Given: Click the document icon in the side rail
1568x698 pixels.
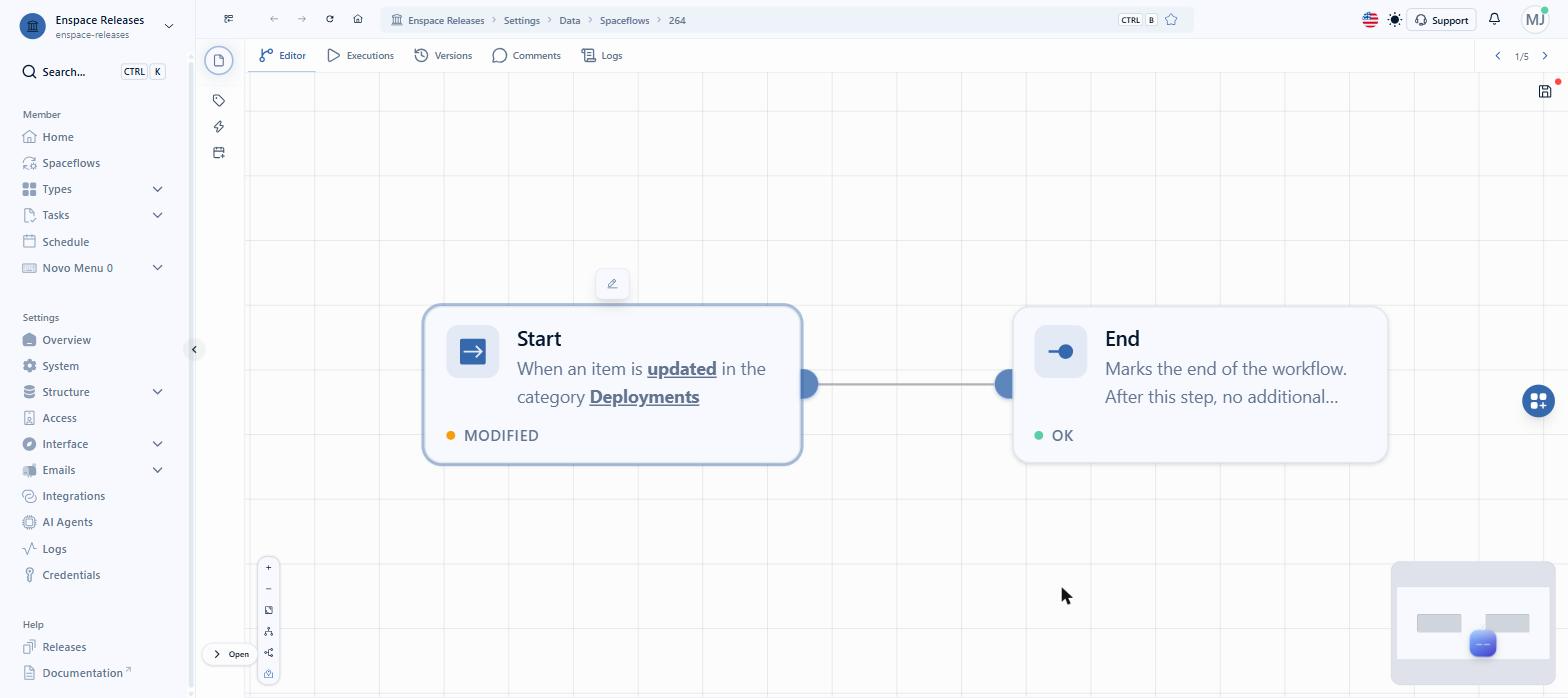Looking at the screenshot, I should 219,60.
